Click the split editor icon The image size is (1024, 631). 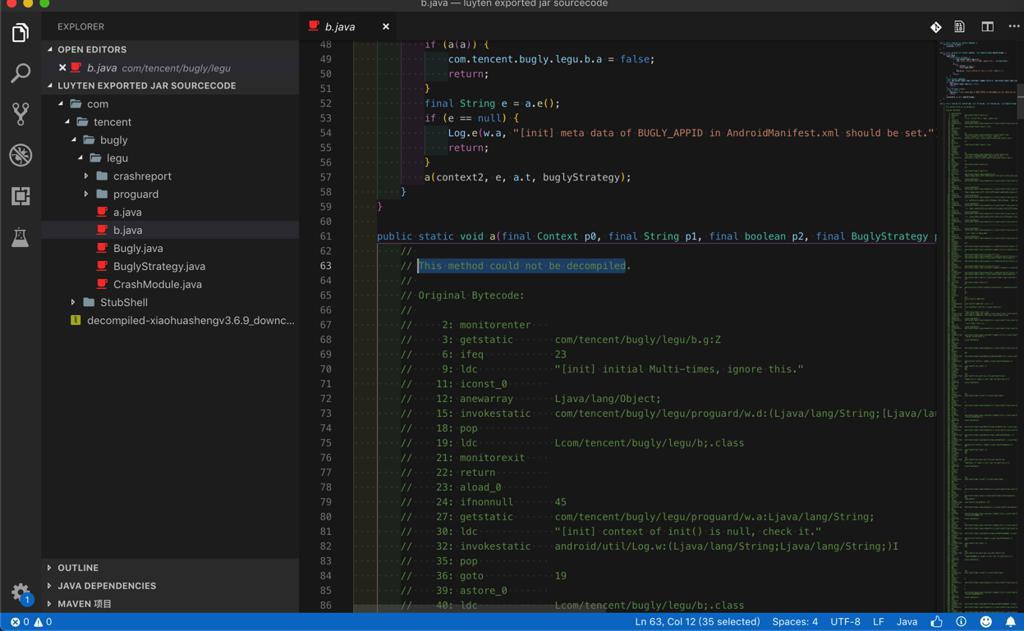pyautogui.click(x=987, y=27)
